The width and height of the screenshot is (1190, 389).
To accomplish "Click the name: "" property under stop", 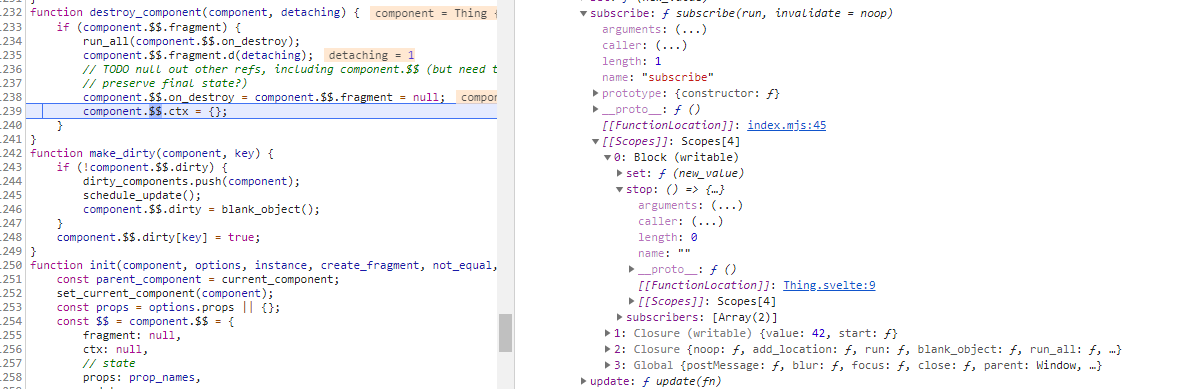I will pyautogui.click(x=665, y=253).
